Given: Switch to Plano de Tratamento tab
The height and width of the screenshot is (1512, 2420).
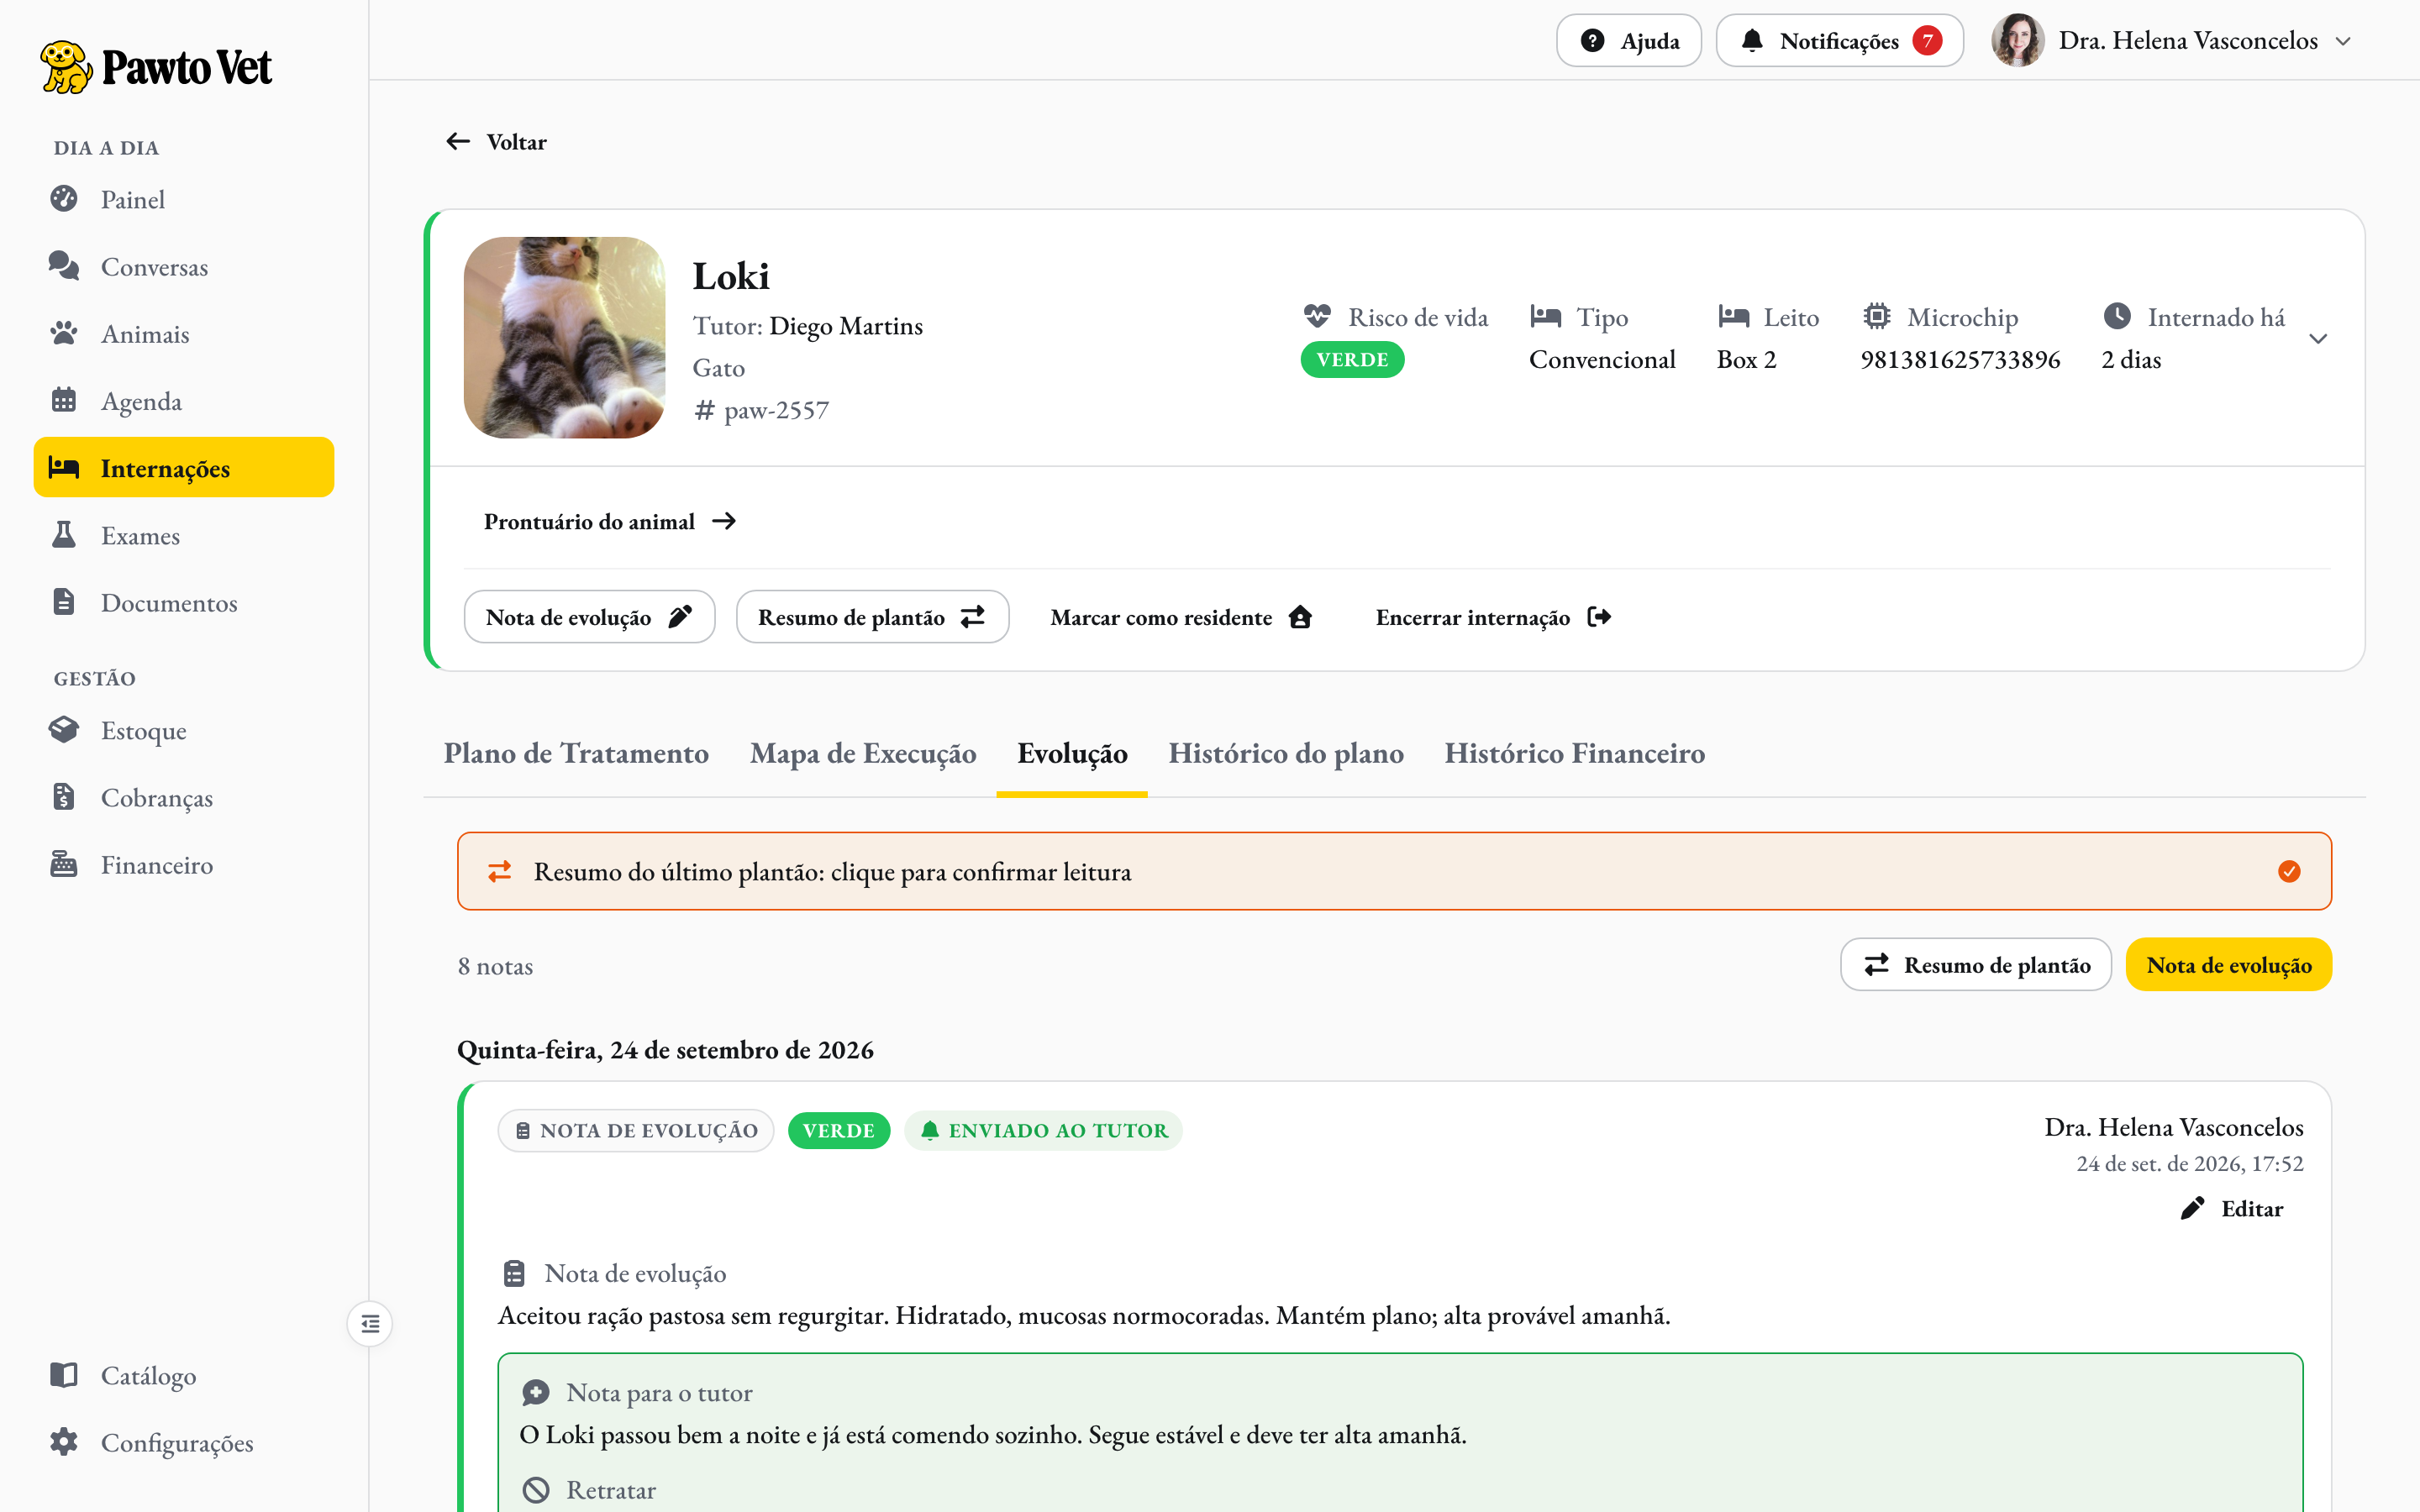Looking at the screenshot, I should tap(576, 753).
